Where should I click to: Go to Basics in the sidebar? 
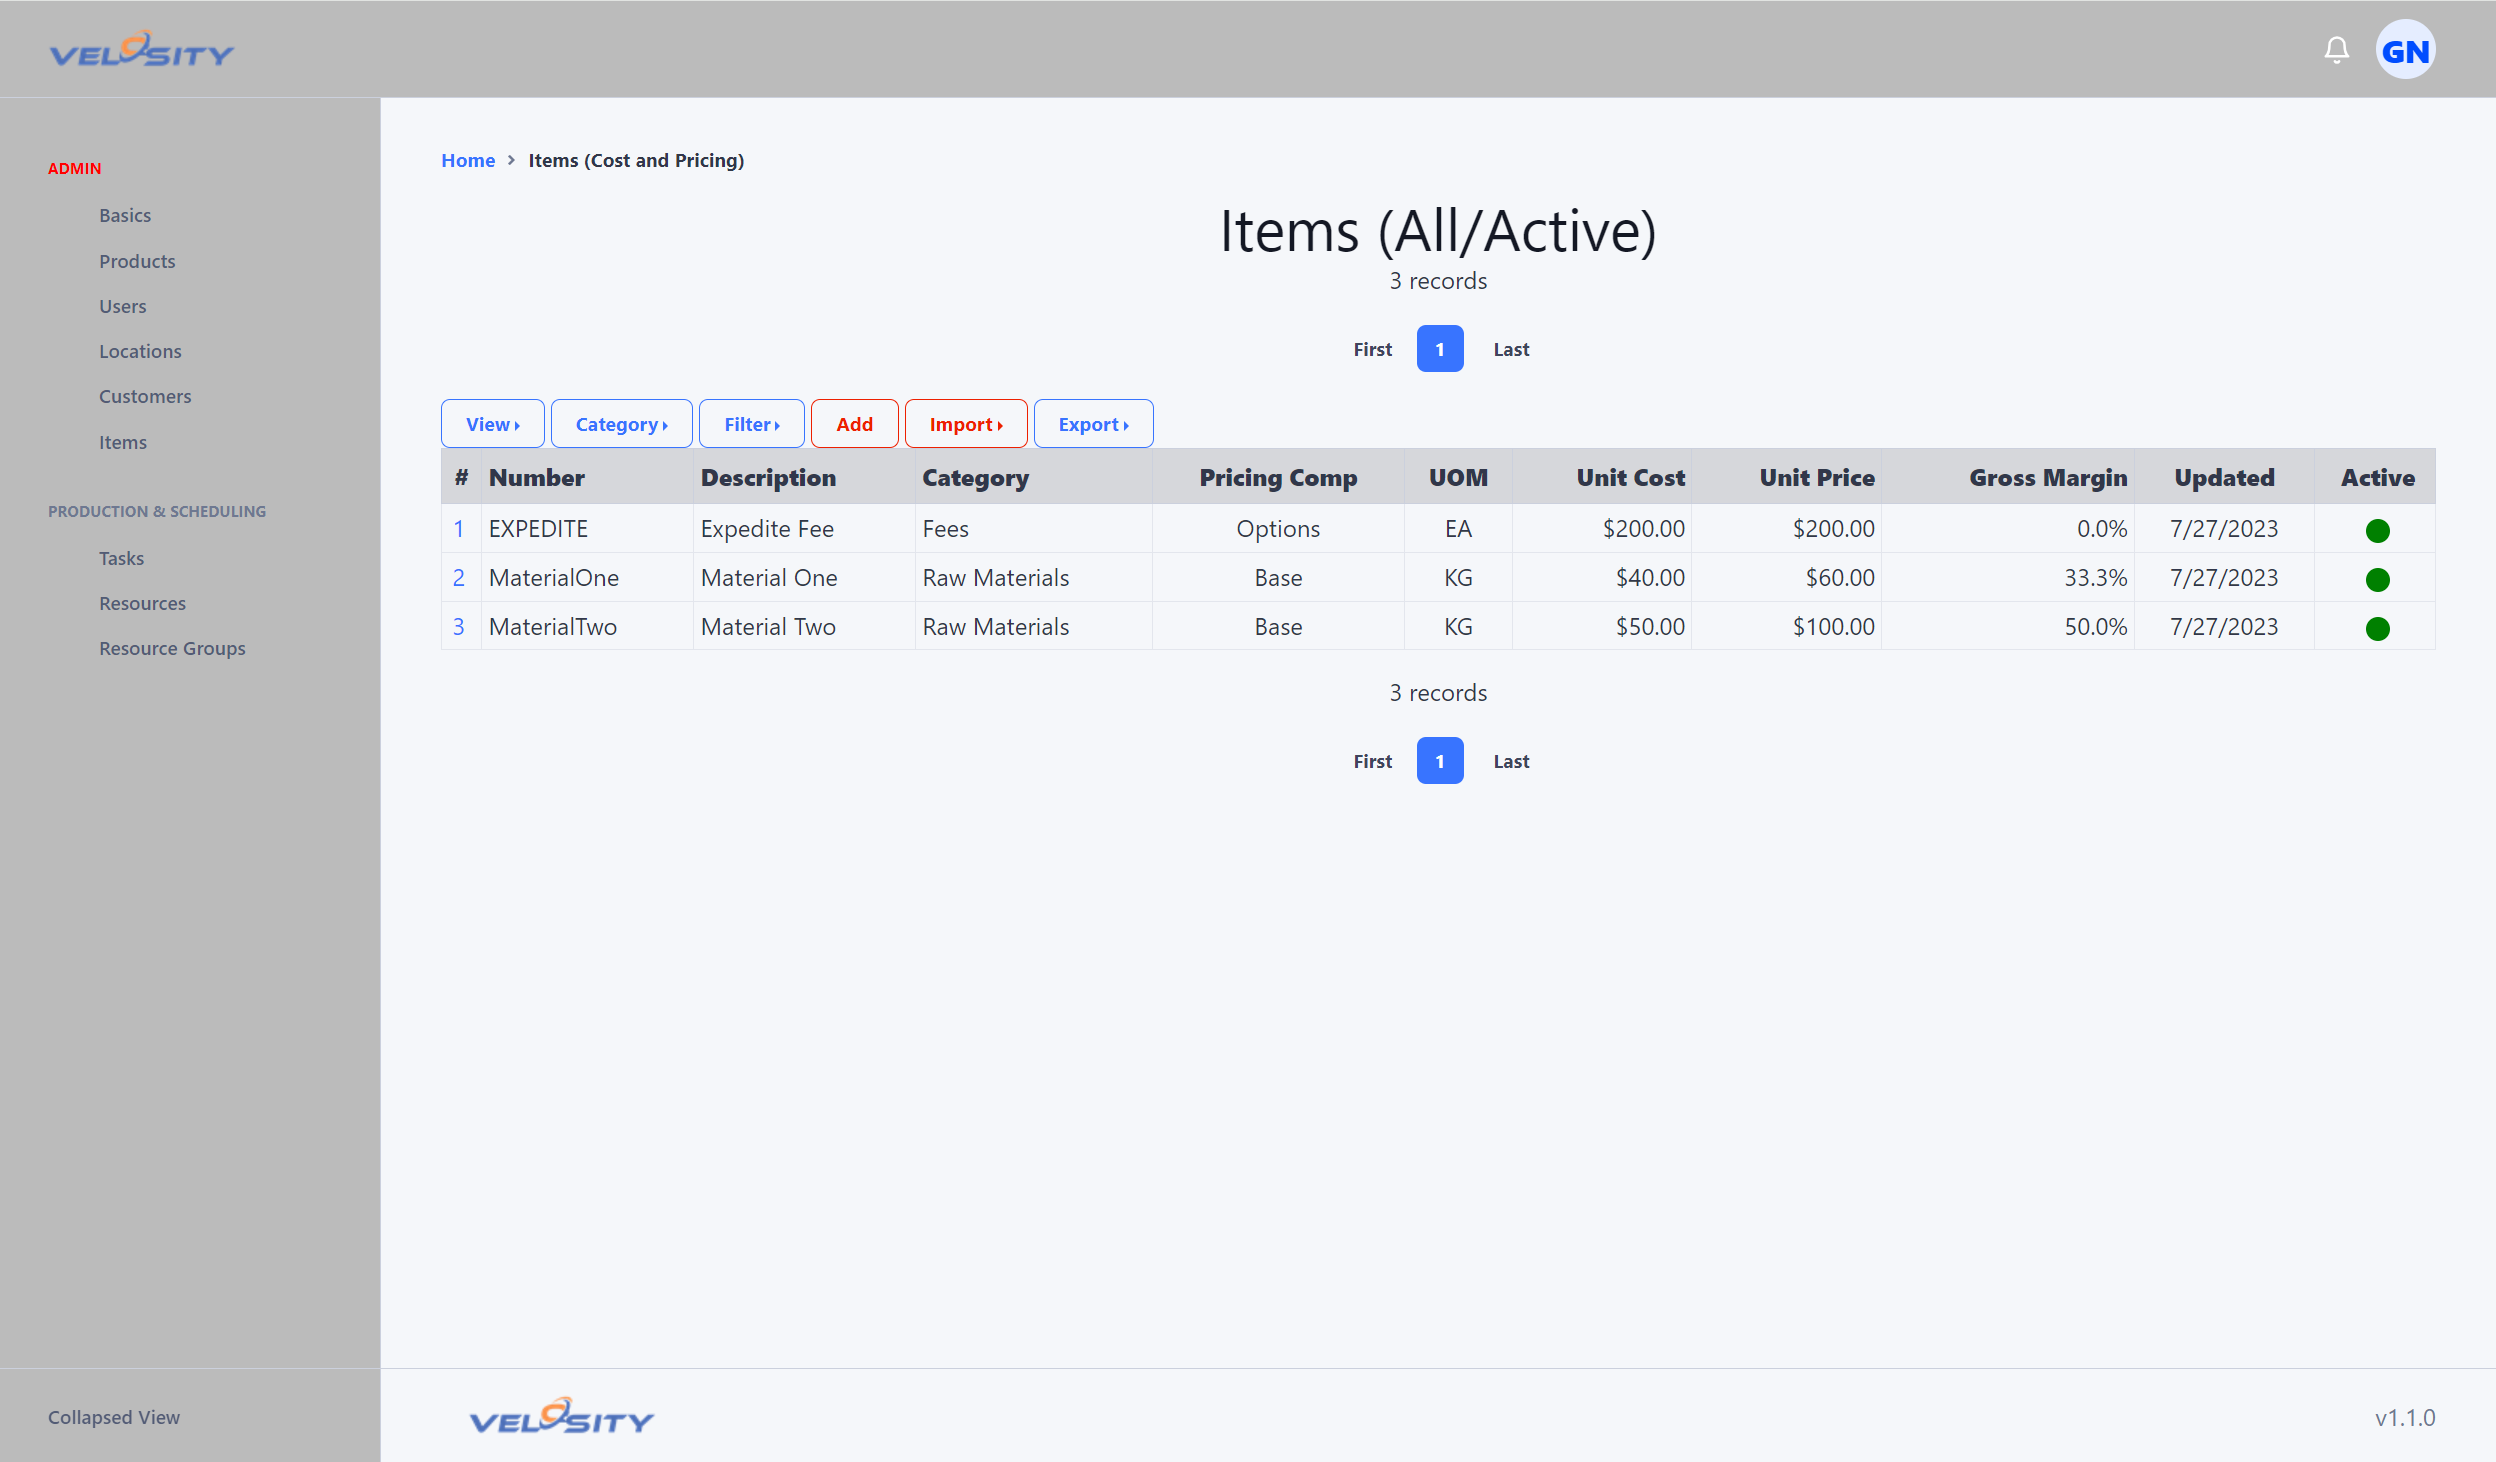[x=125, y=215]
